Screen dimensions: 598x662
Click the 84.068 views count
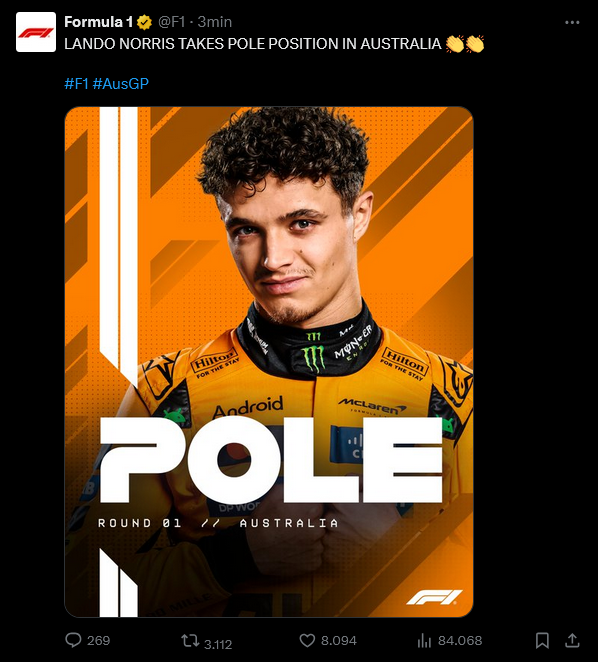(x=460, y=640)
